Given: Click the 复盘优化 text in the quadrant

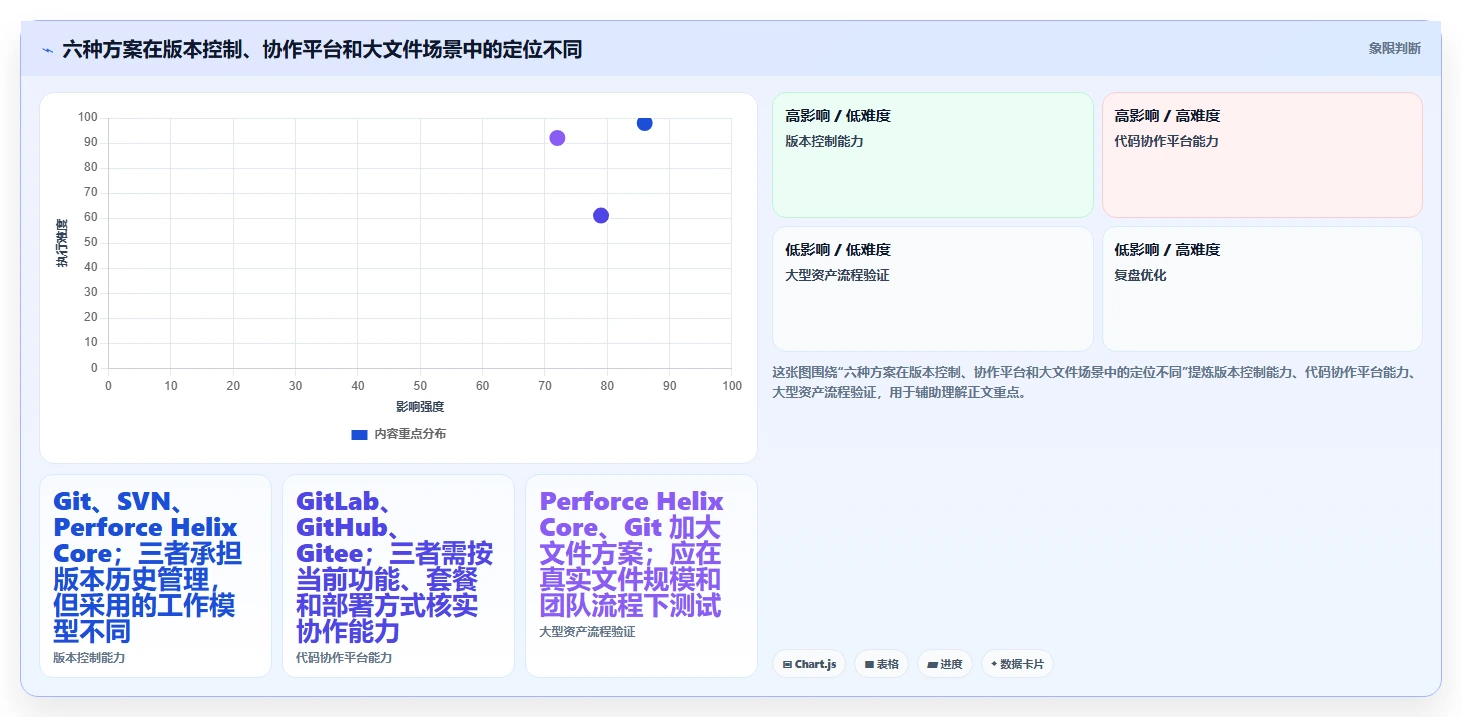Looking at the screenshot, I should 1140,275.
